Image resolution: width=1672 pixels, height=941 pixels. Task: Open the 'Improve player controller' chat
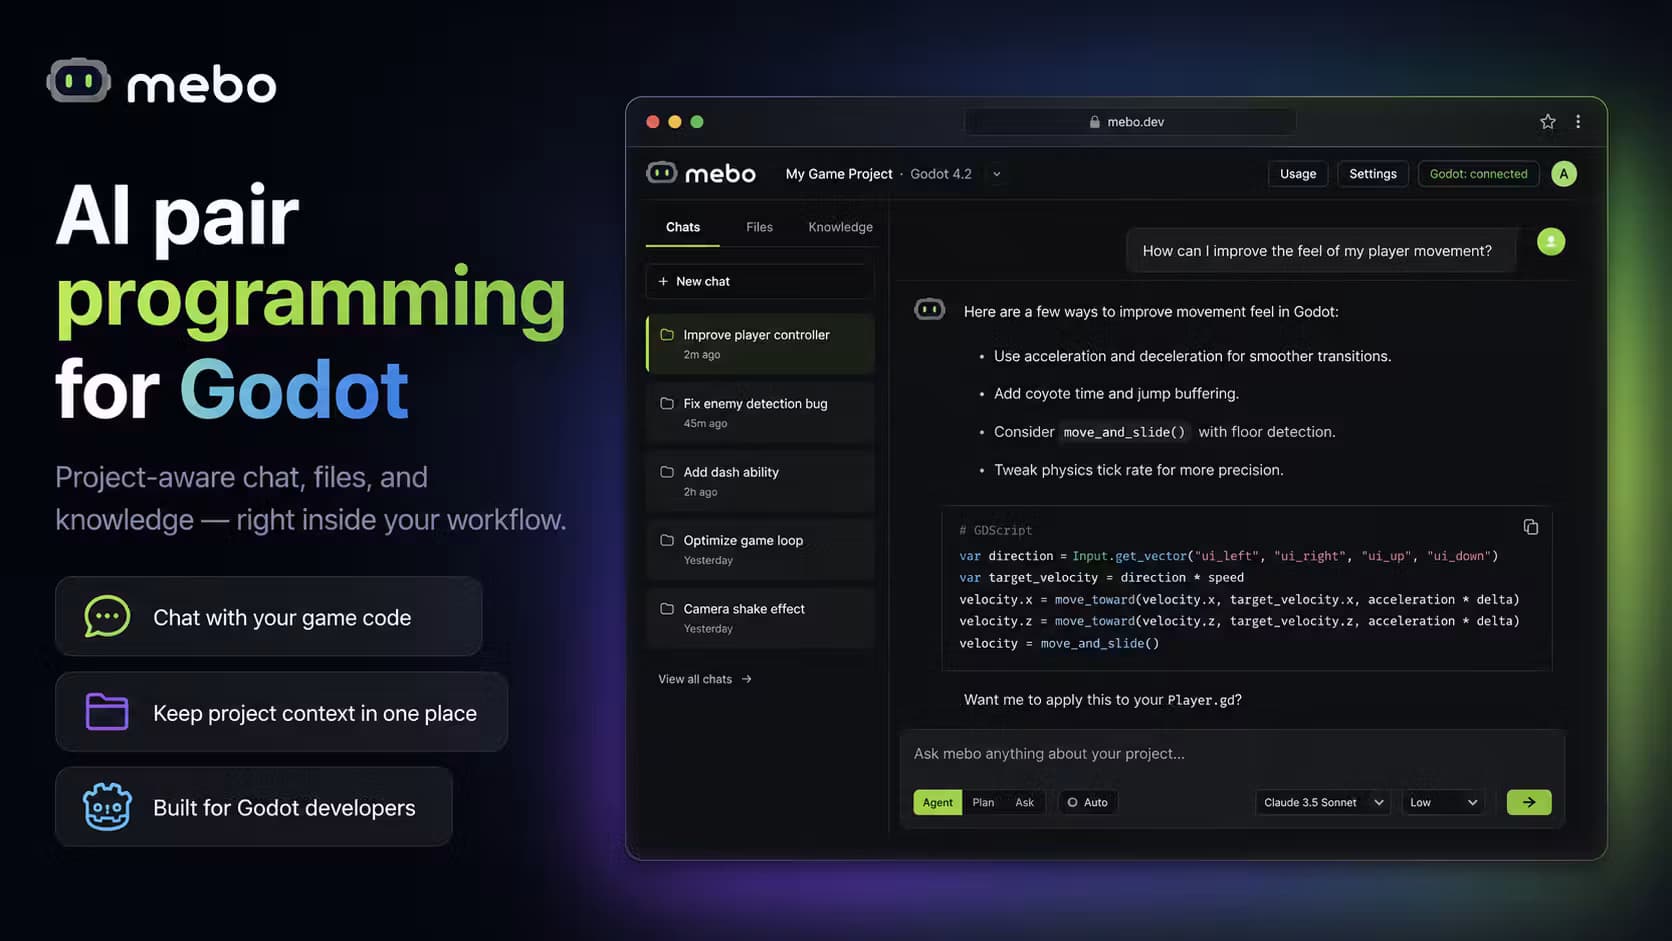pyautogui.click(x=760, y=344)
